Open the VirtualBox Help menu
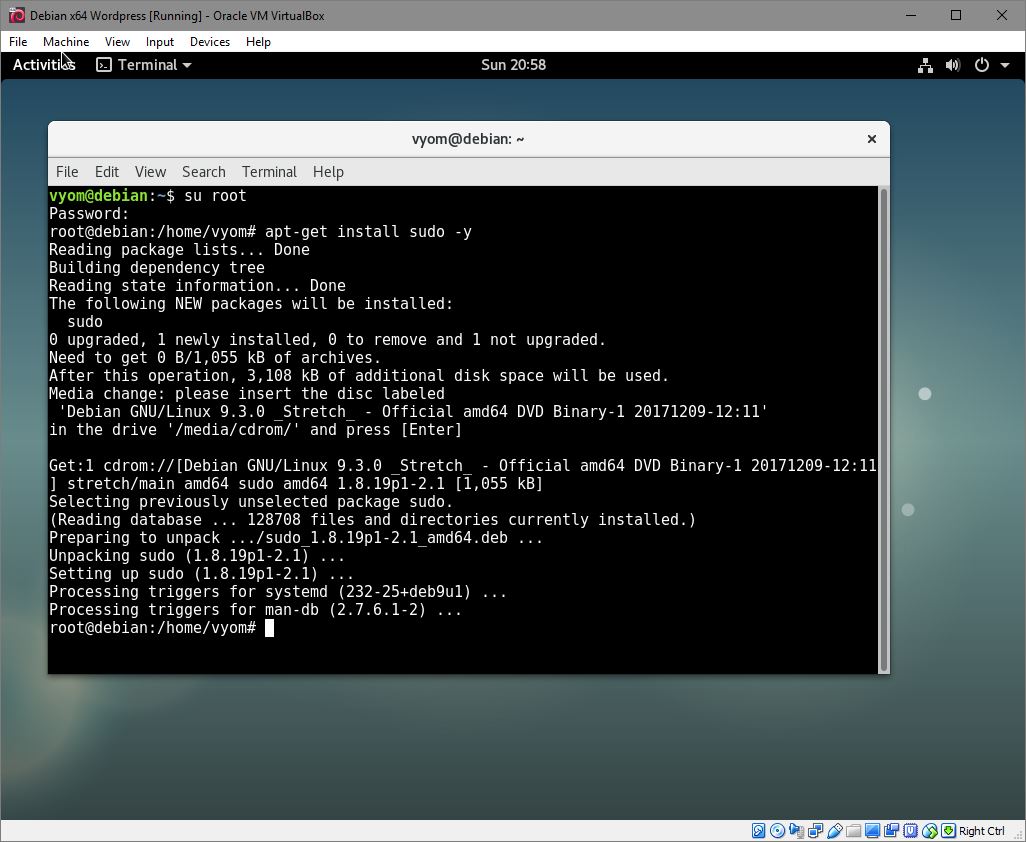The image size is (1026, 842). tap(258, 41)
